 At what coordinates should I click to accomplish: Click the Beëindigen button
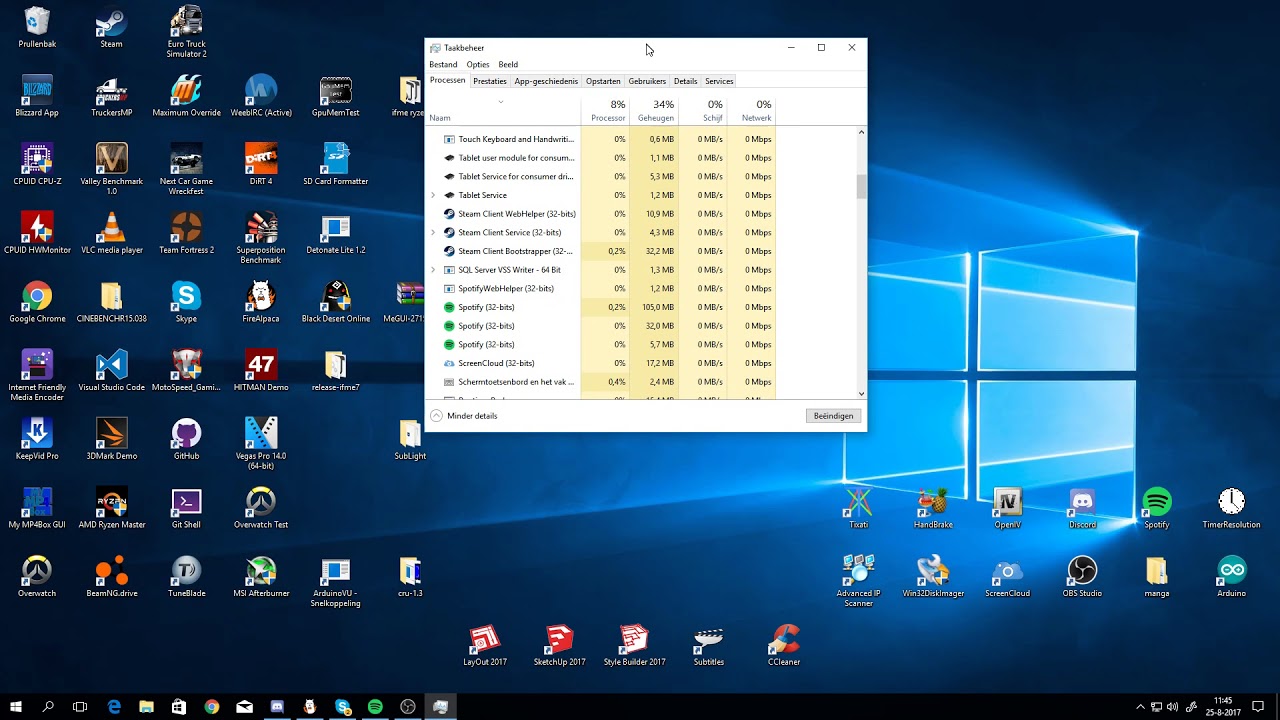point(833,416)
